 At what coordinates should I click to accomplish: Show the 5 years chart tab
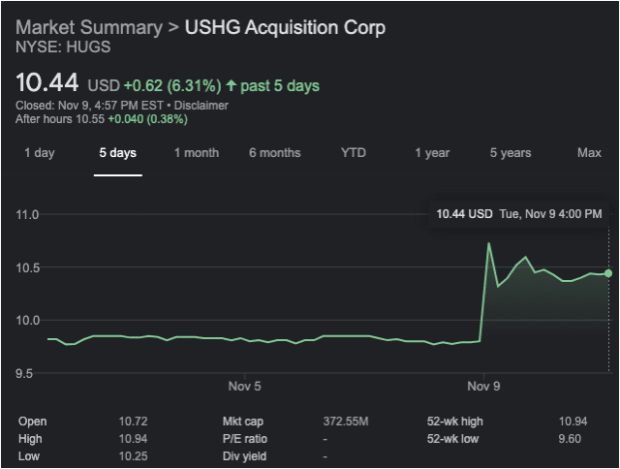tap(510, 153)
